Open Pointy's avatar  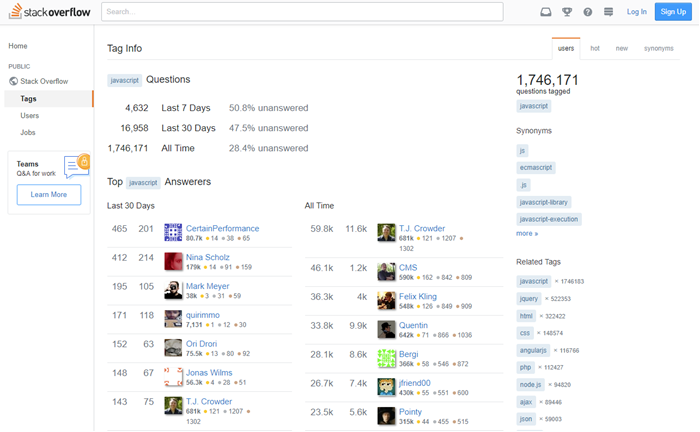click(386, 416)
